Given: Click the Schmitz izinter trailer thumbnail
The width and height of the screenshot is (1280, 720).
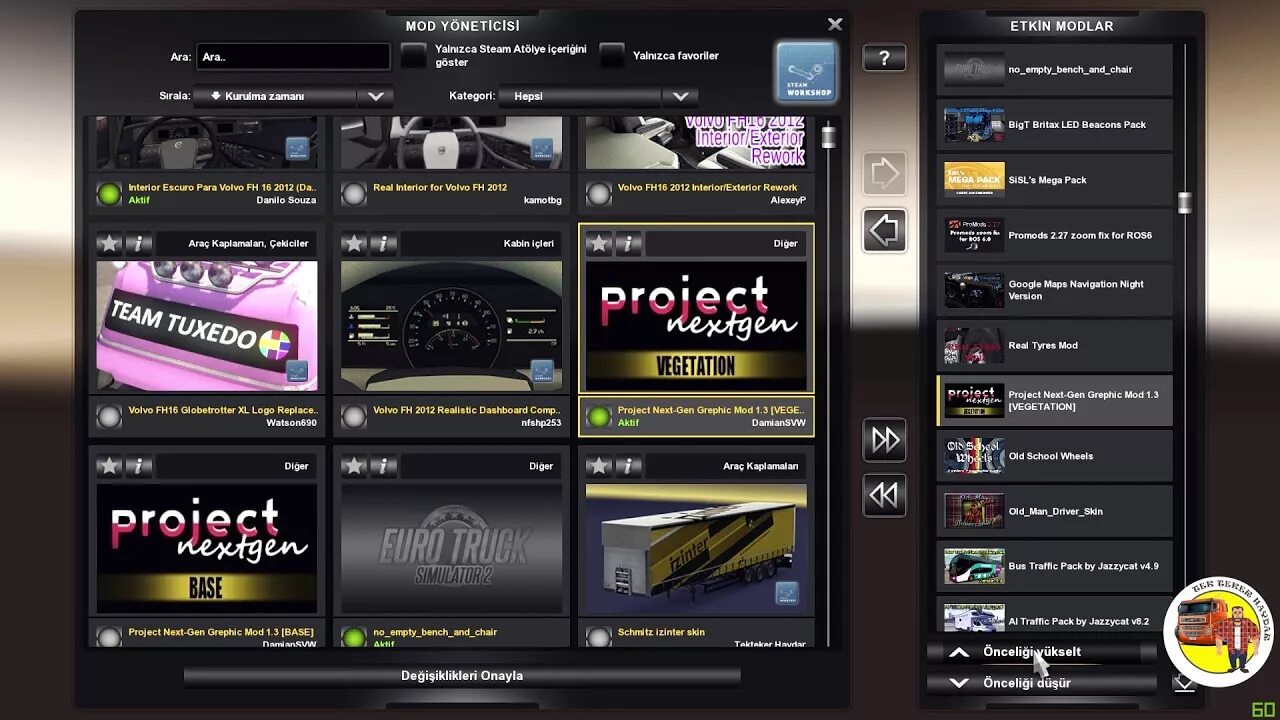Looking at the screenshot, I should 696,549.
